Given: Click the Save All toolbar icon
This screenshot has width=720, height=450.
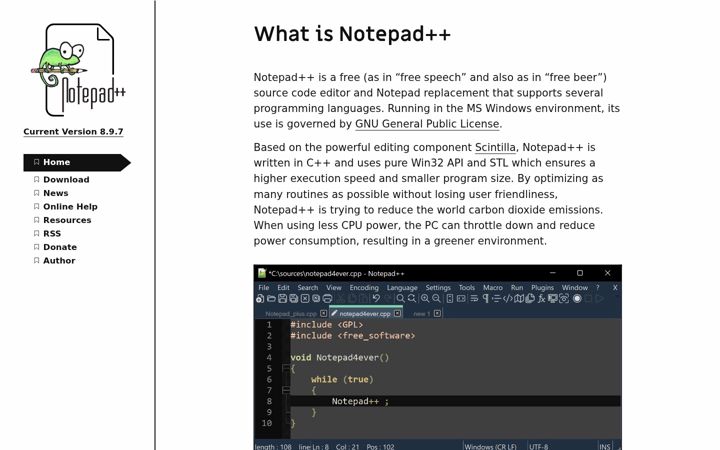Looking at the screenshot, I should point(293,298).
